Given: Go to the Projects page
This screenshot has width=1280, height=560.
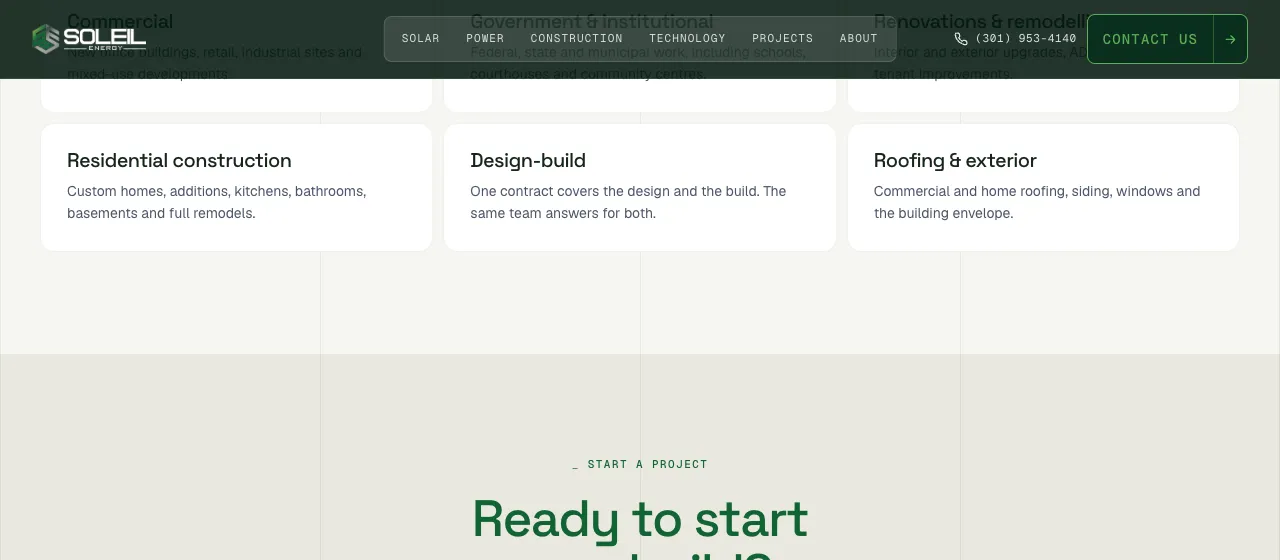Looking at the screenshot, I should 783,39.
